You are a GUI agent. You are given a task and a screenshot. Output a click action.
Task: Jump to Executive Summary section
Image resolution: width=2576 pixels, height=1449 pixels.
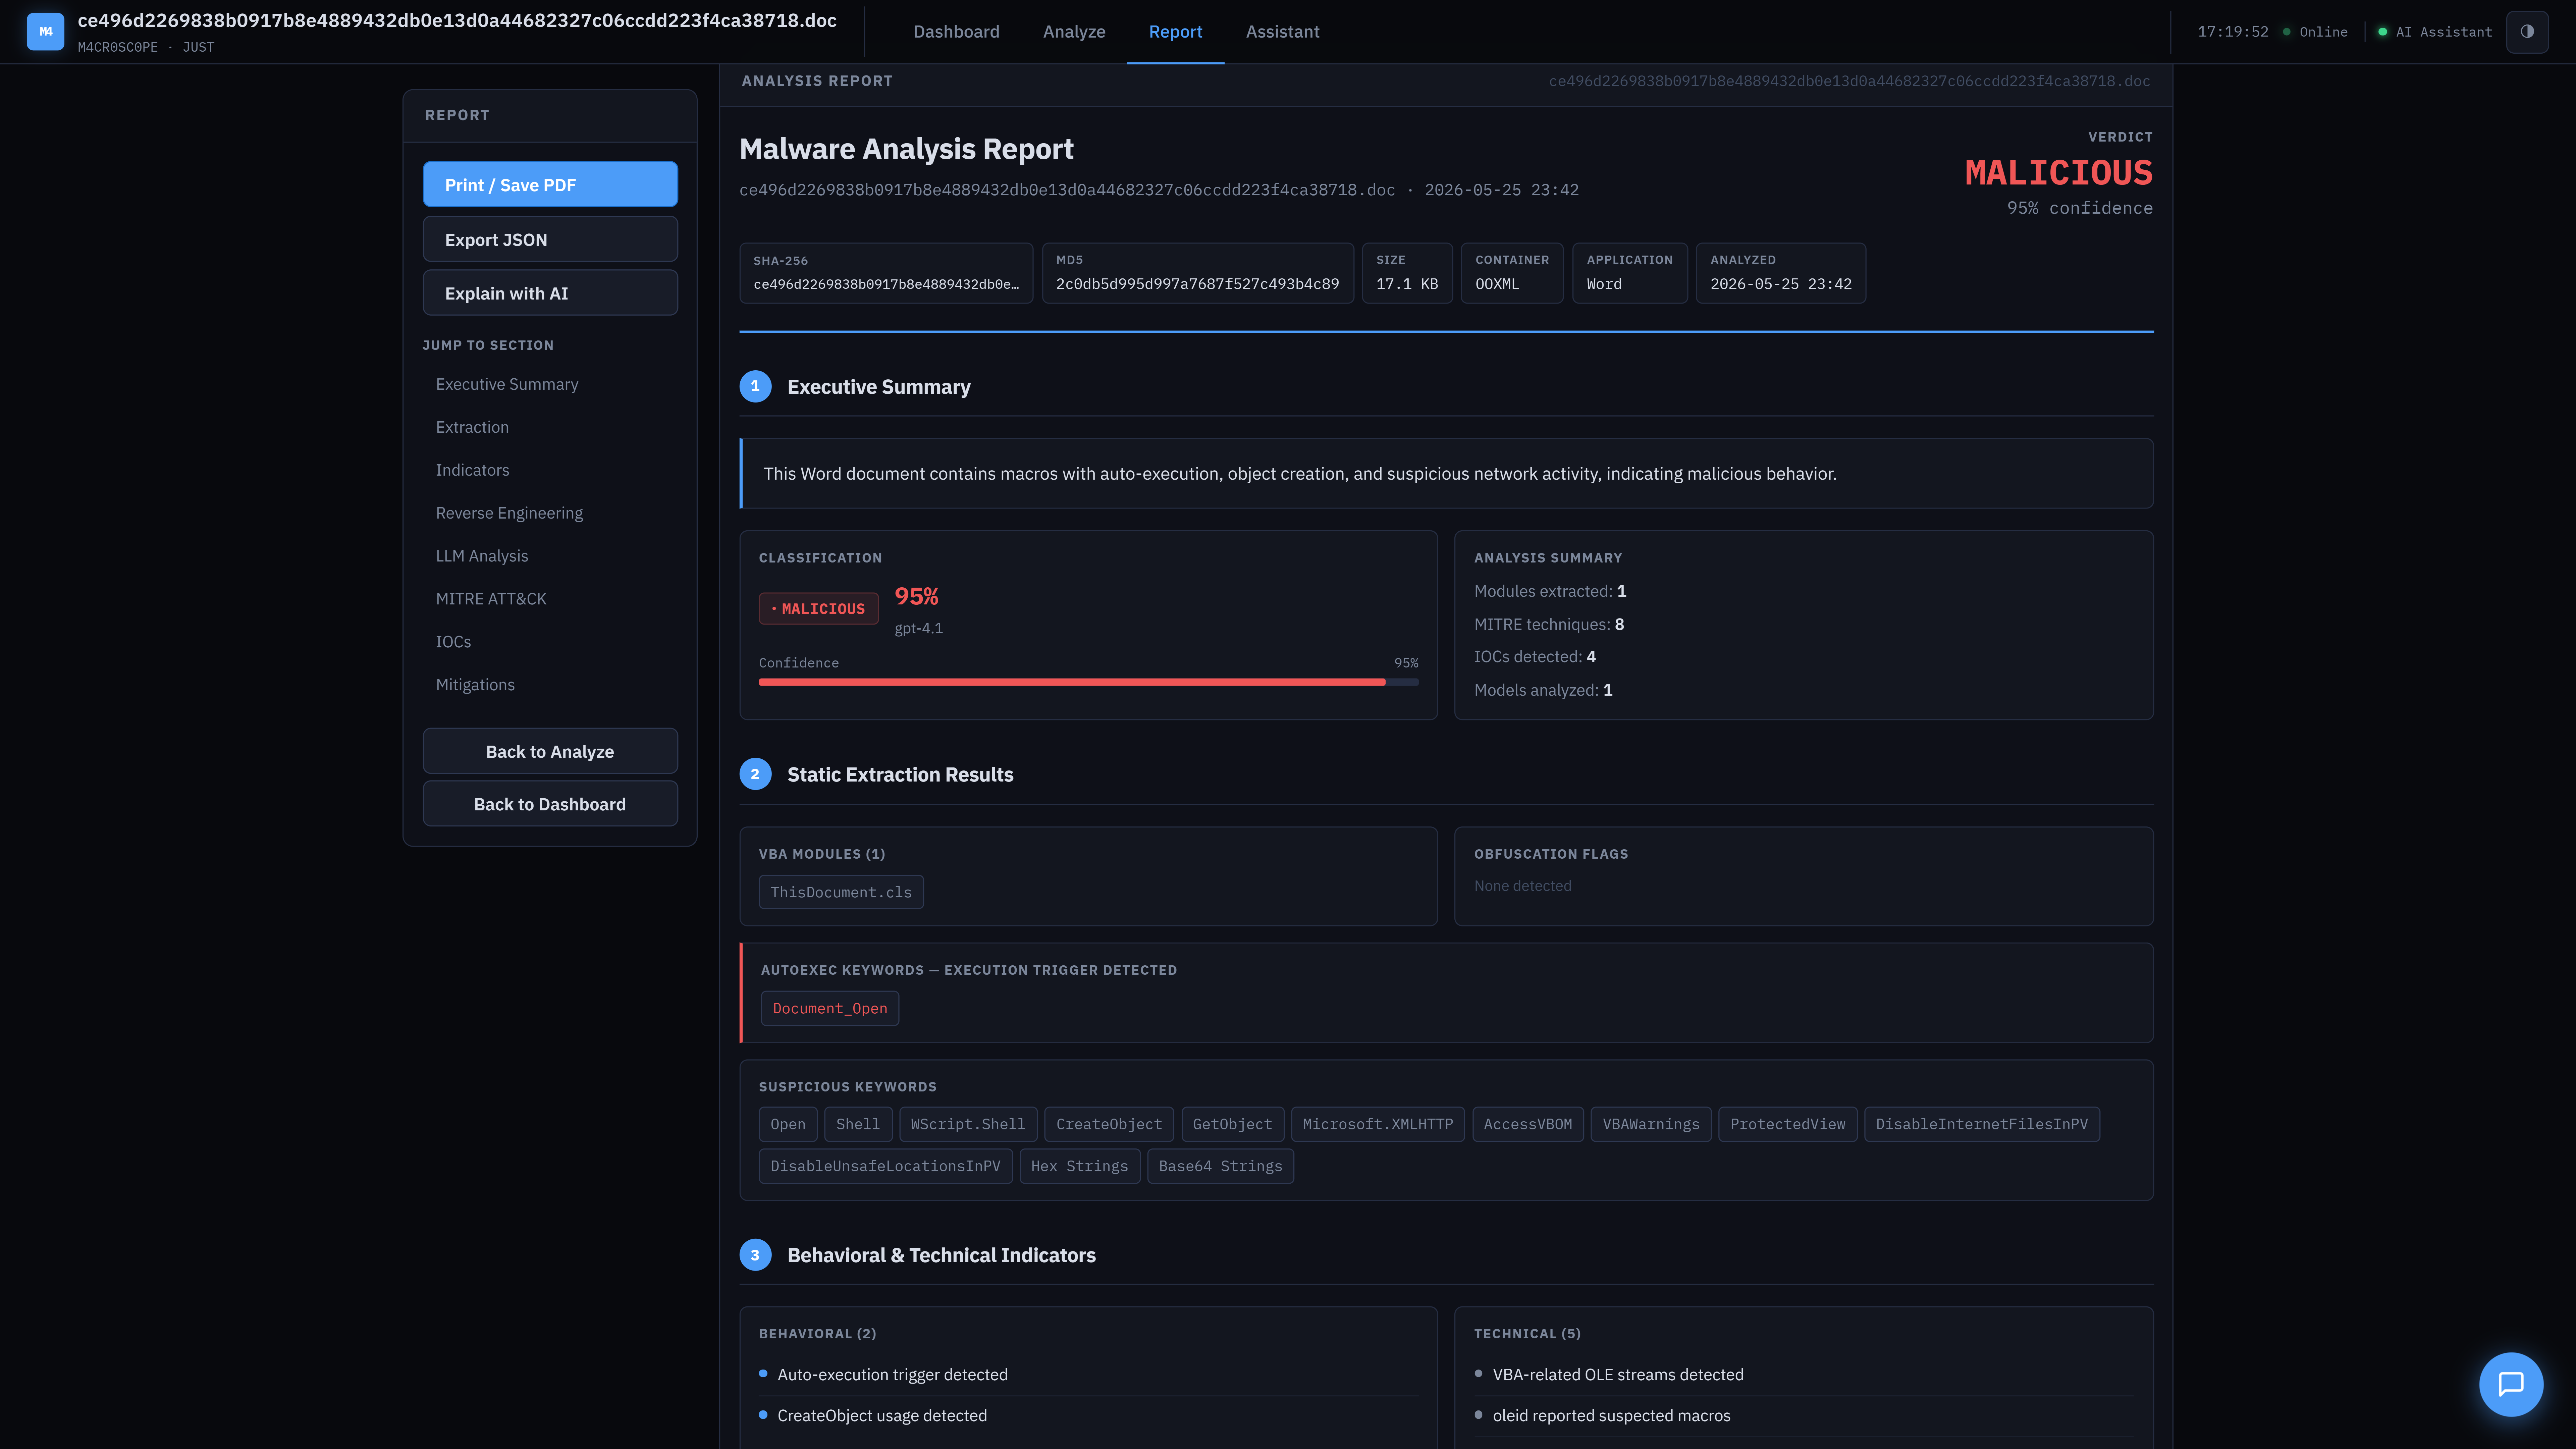coord(507,384)
